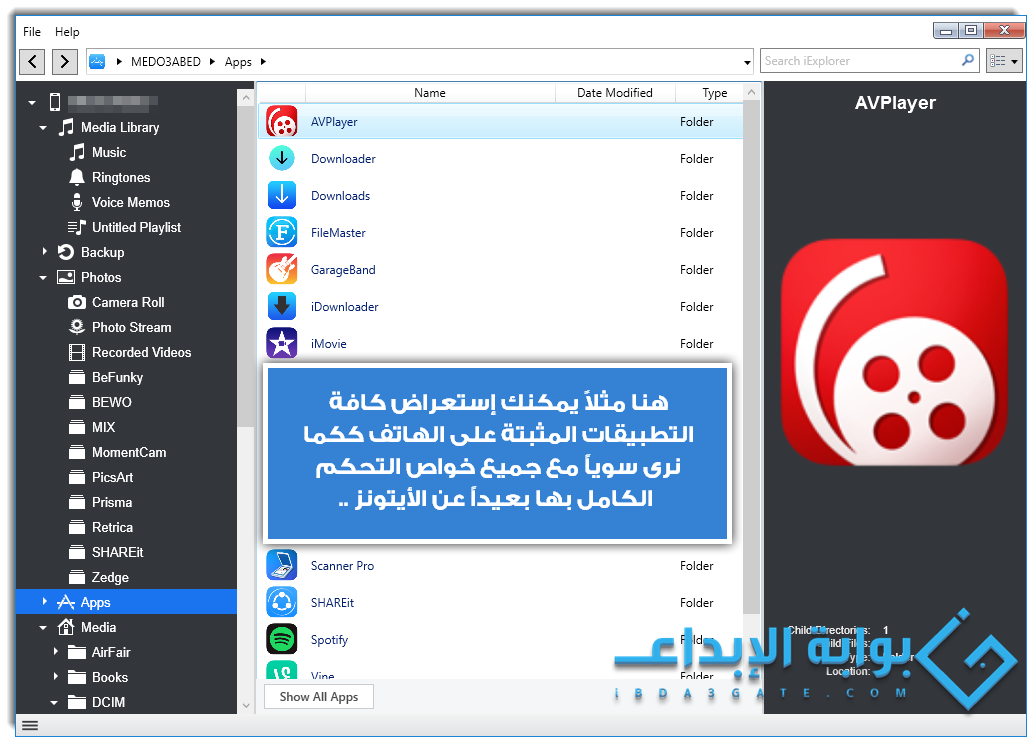Click the search magnifier icon
The height and width of the screenshot is (737, 1027).
click(x=967, y=60)
